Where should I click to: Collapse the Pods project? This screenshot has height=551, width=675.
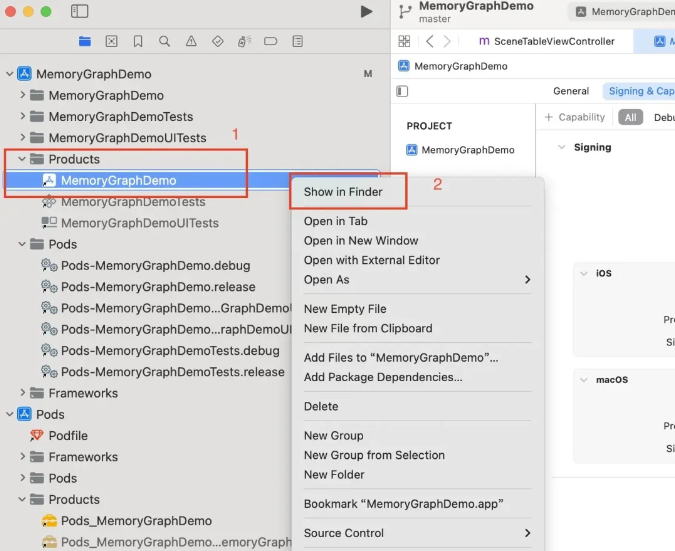click(x=9, y=415)
